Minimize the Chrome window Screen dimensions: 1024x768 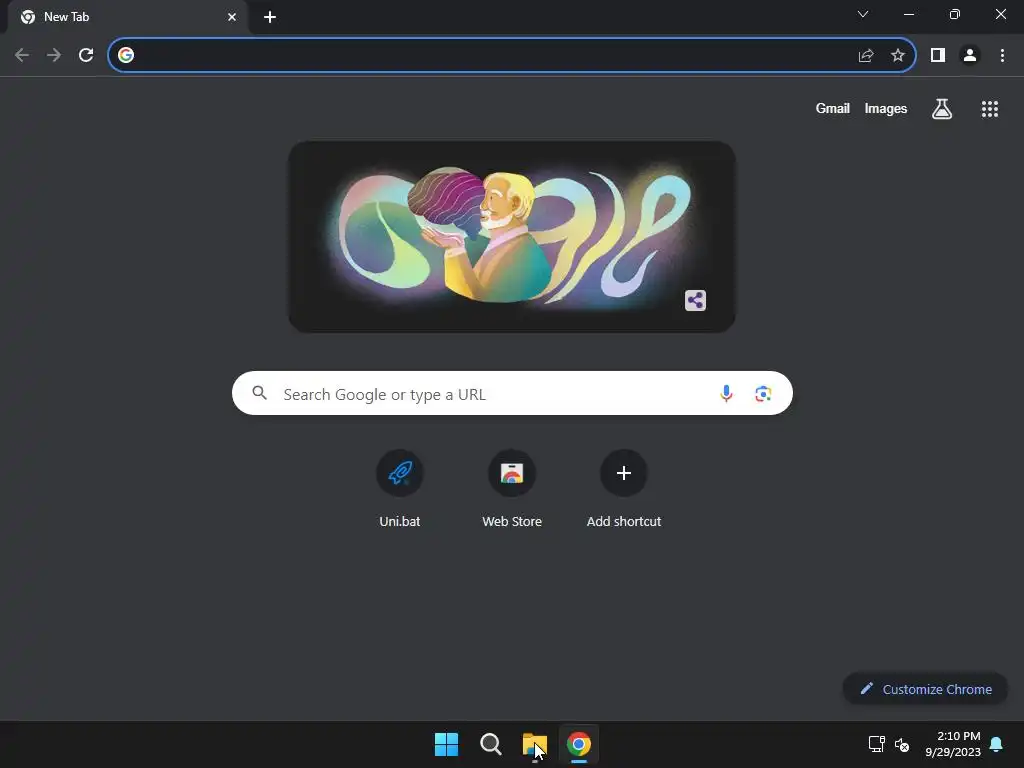tap(909, 14)
